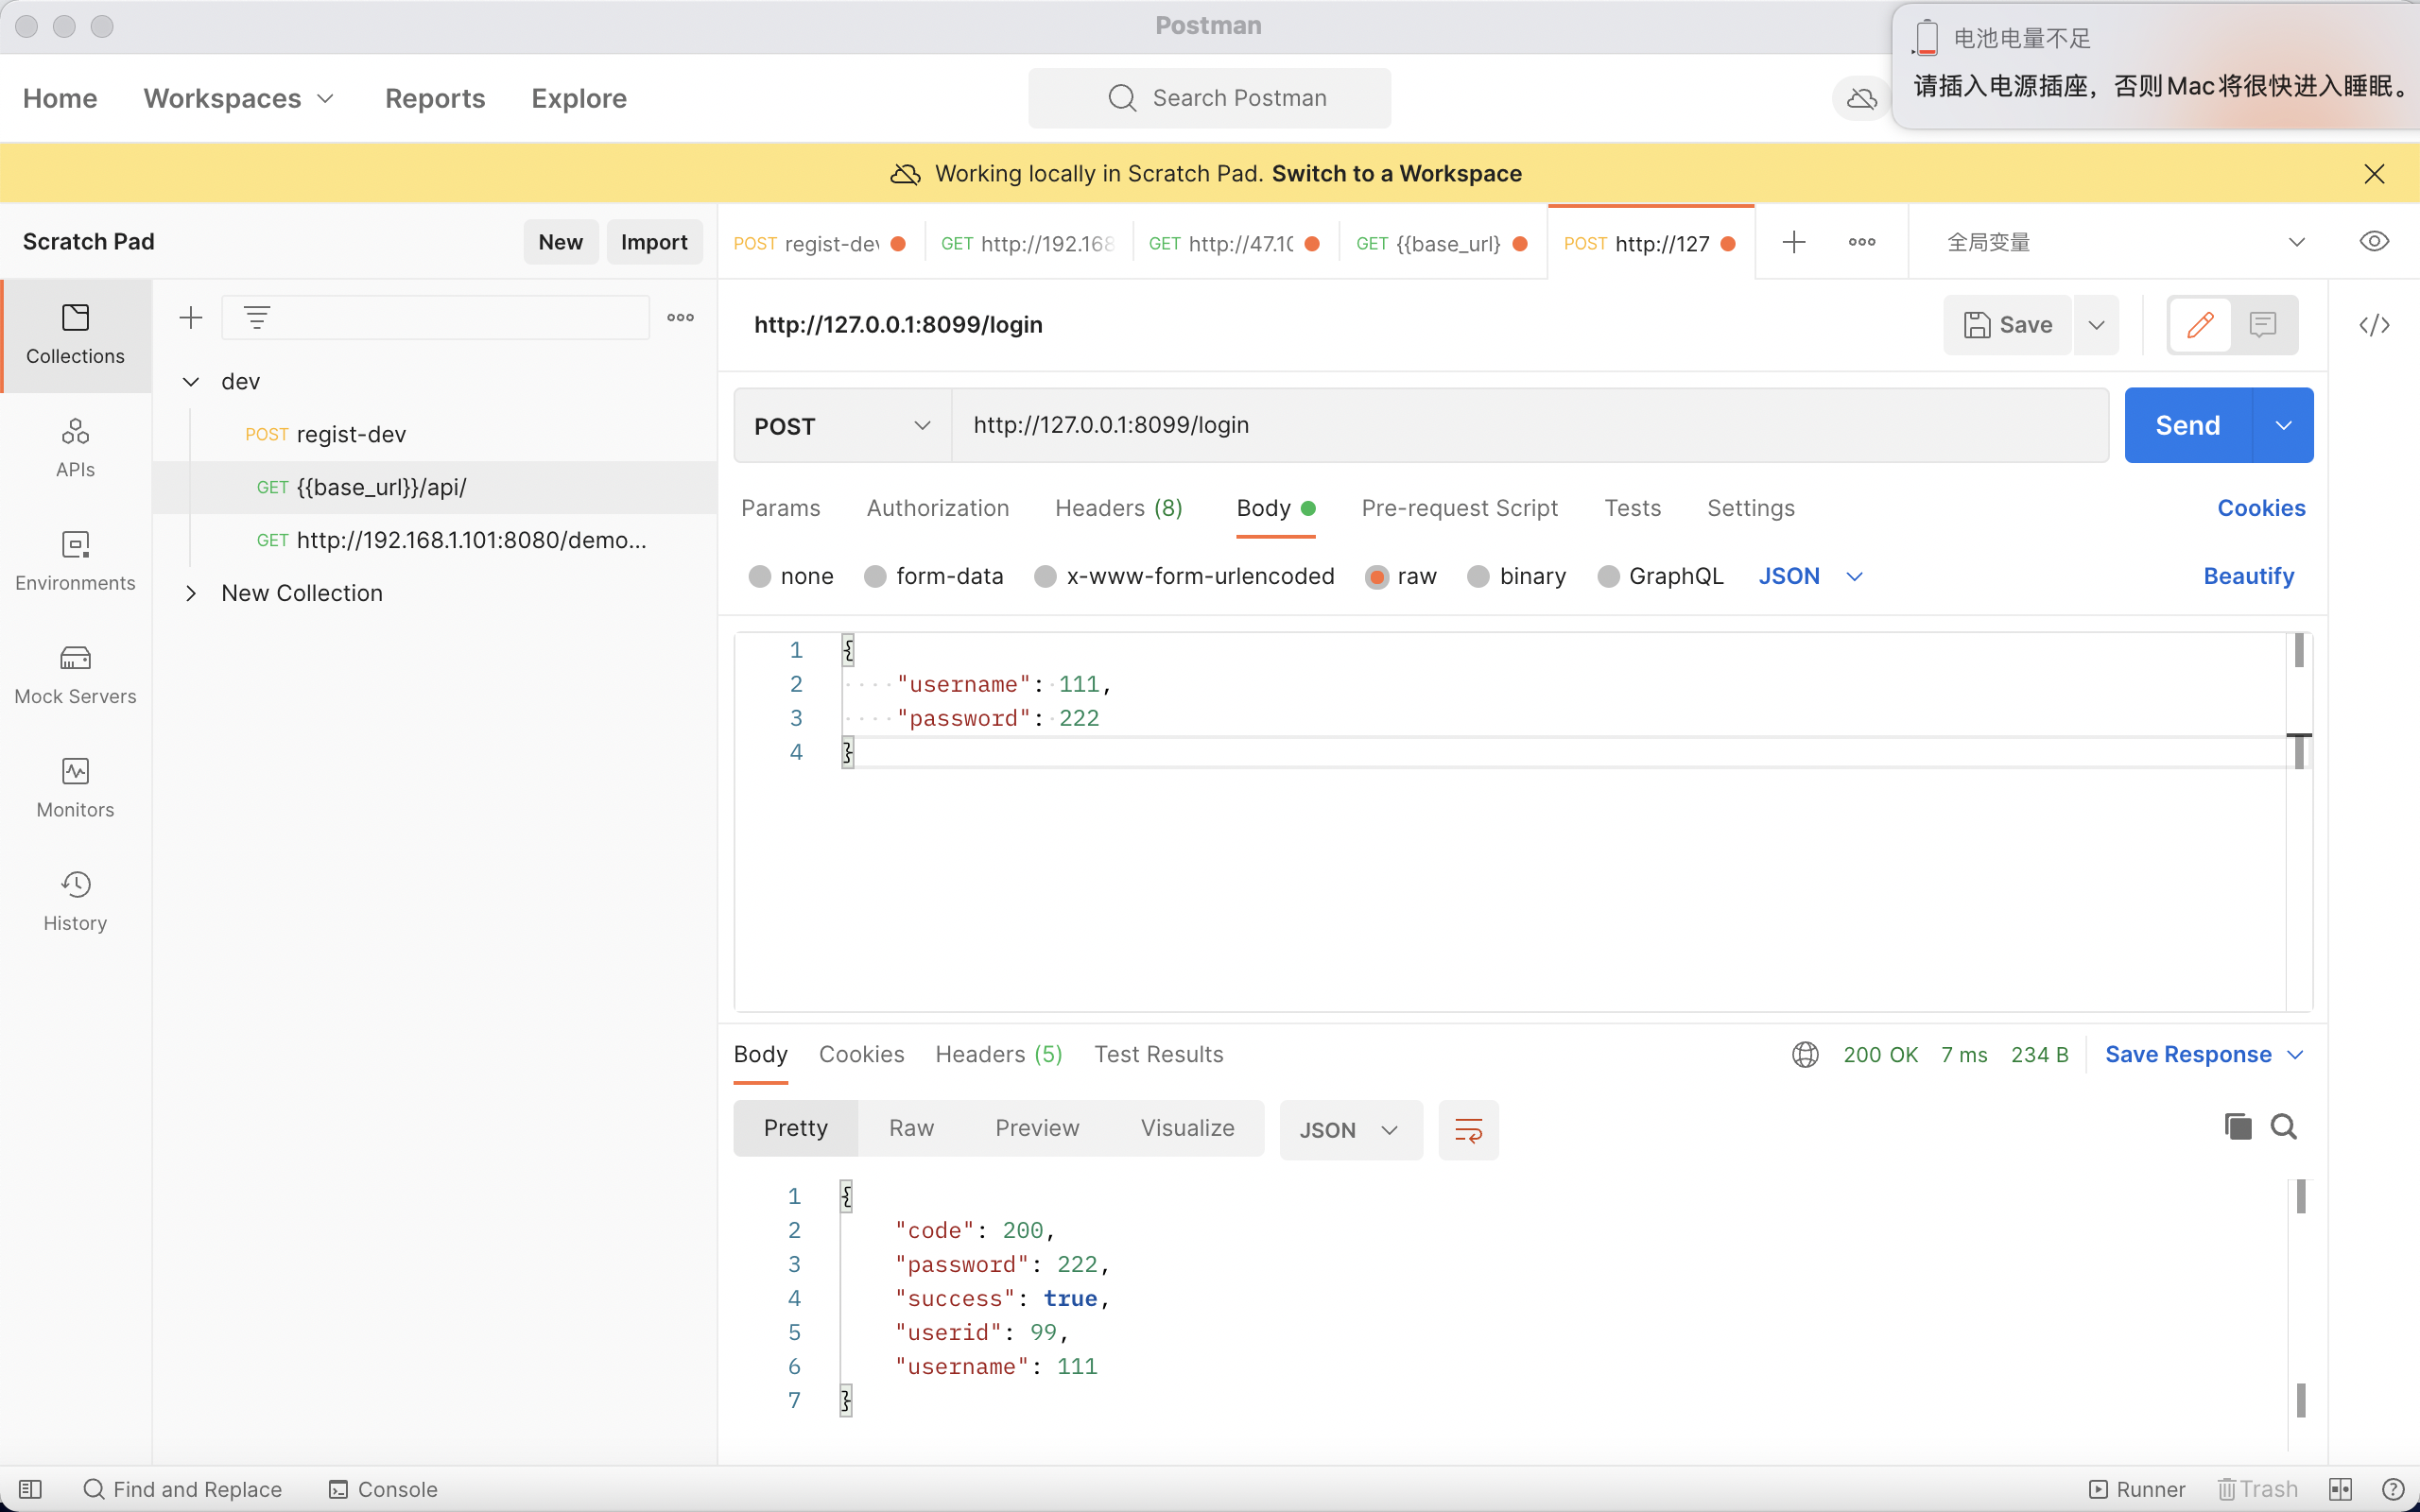
Task: Open the Mock Servers panel
Action: 75,675
